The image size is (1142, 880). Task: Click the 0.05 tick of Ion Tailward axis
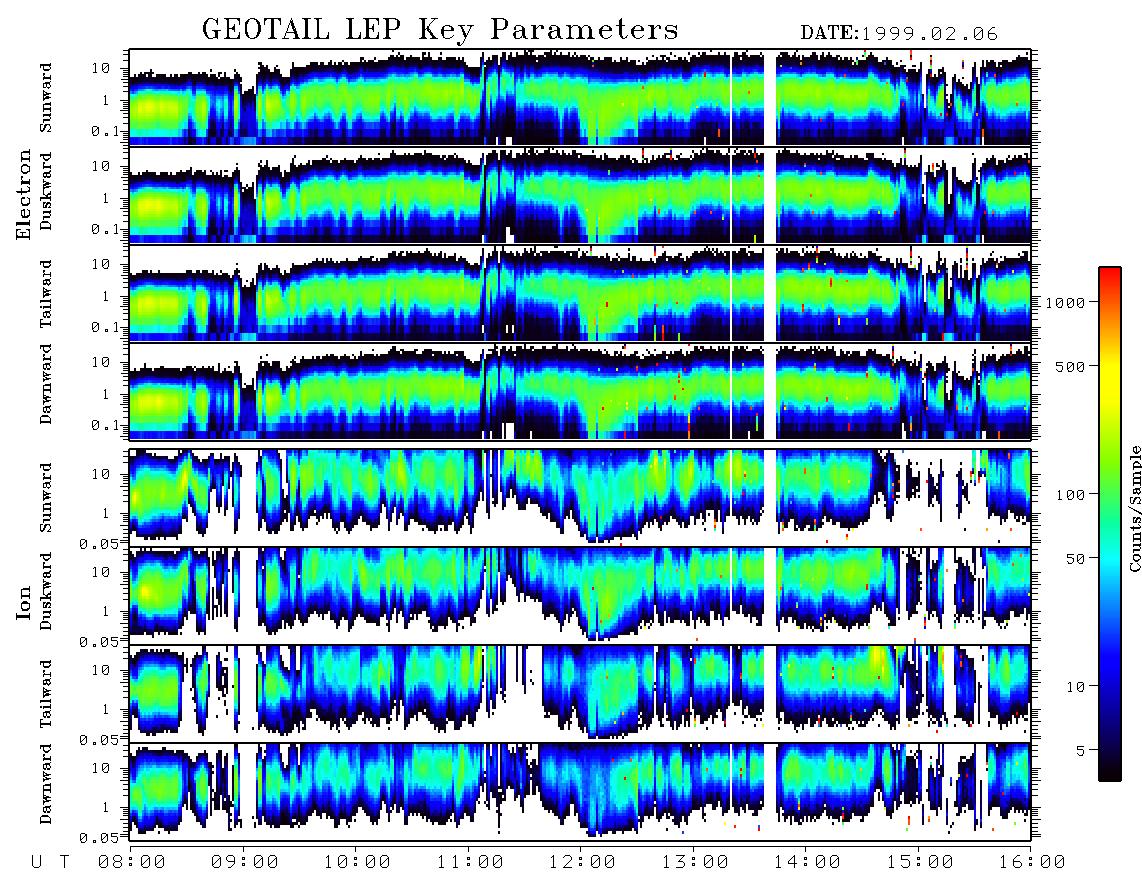click(100, 739)
